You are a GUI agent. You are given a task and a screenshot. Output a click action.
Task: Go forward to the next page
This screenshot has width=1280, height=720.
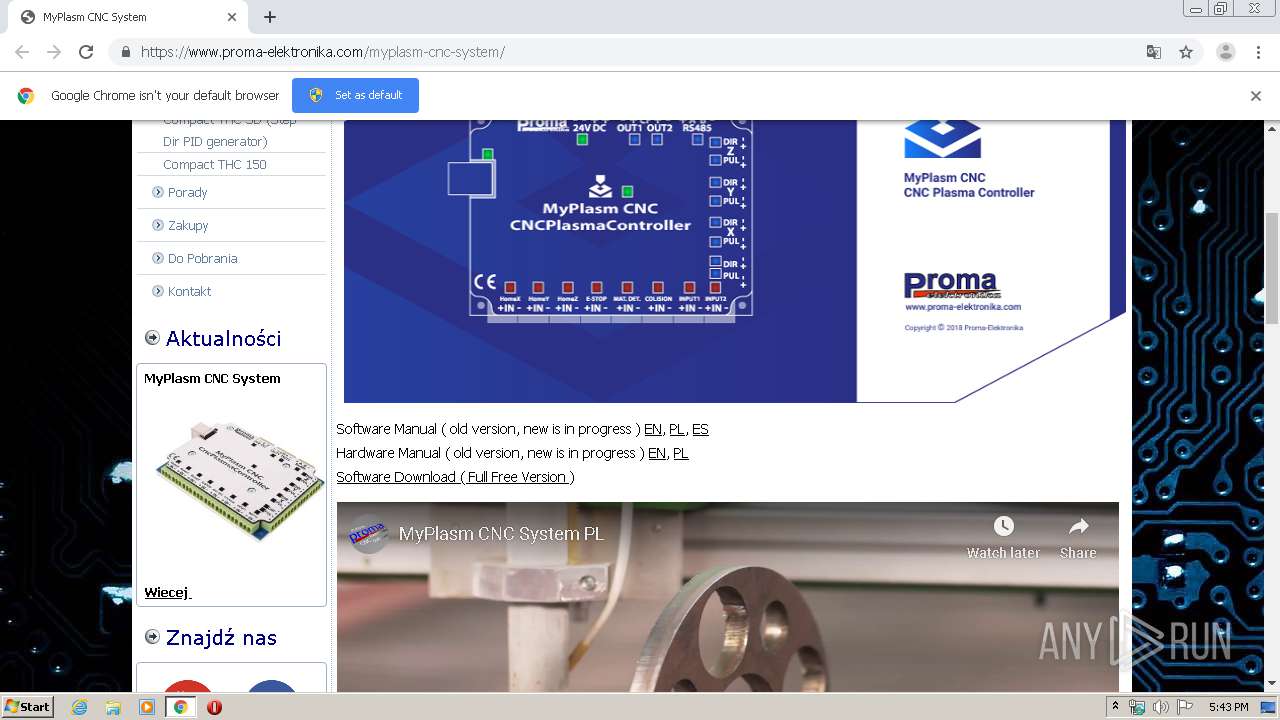54,52
